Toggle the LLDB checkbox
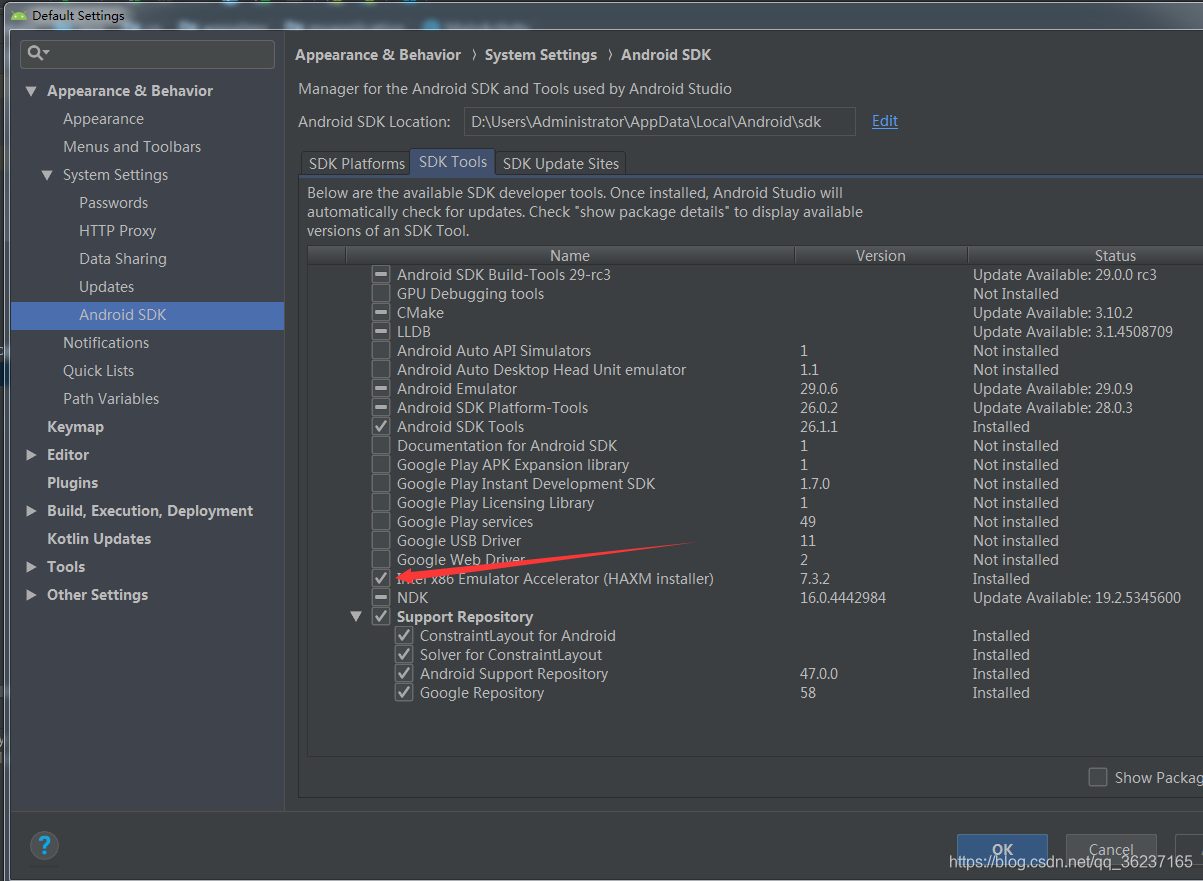This screenshot has width=1203, height=881. pos(381,331)
